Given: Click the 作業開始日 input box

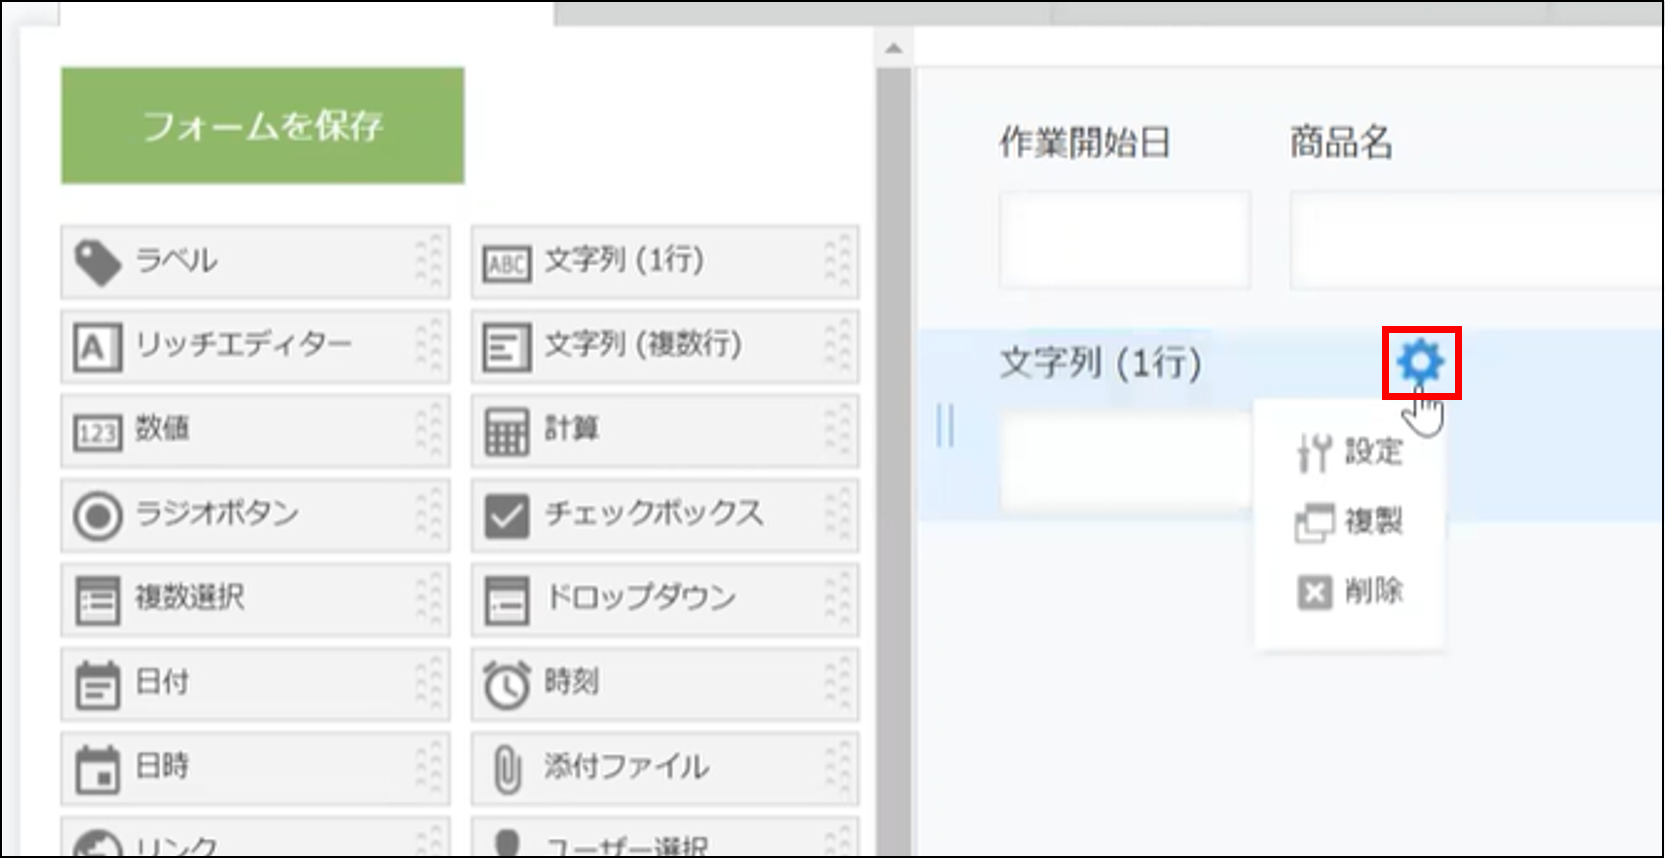Looking at the screenshot, I should click(x=1125, y=241).
